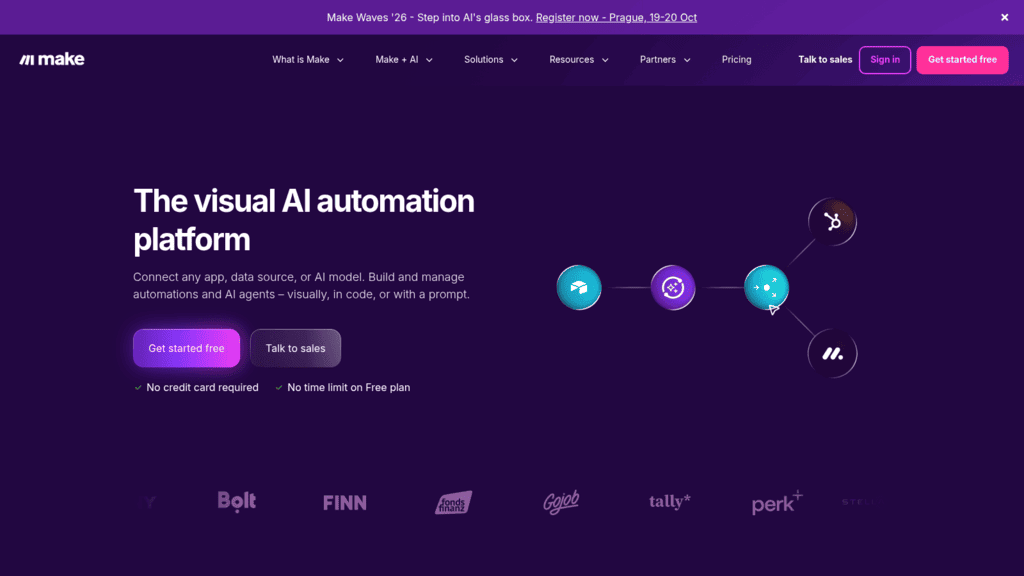Click the No credit card required text

202,387
